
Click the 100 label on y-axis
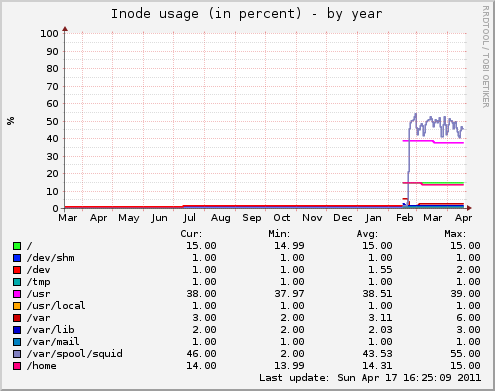click(49, 34)
